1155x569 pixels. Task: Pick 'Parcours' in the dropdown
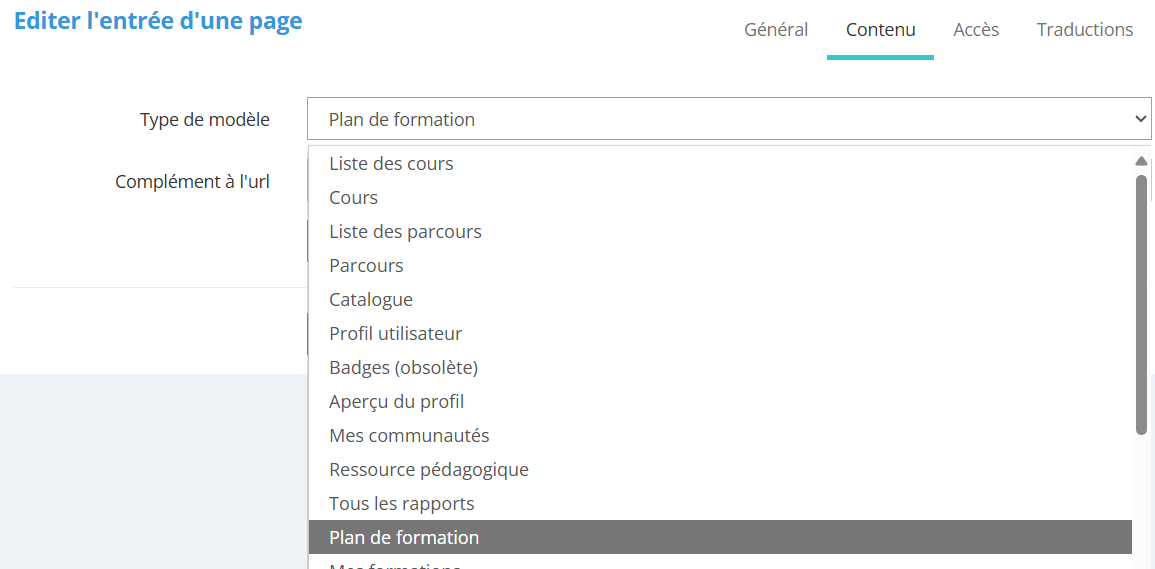coord(366,266)
